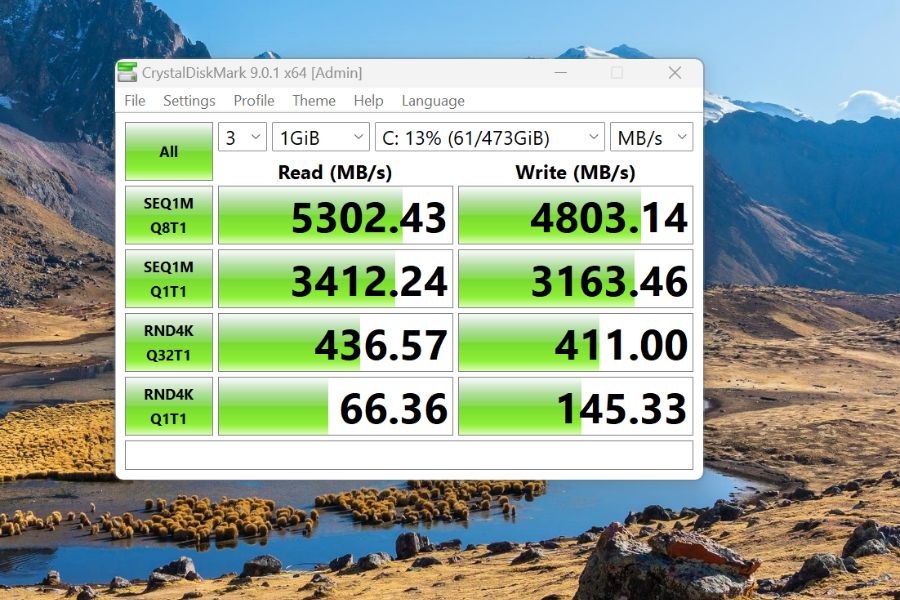Open the Help menu
The width and height of the screenshot is (900, 600).
click(368, 100)
